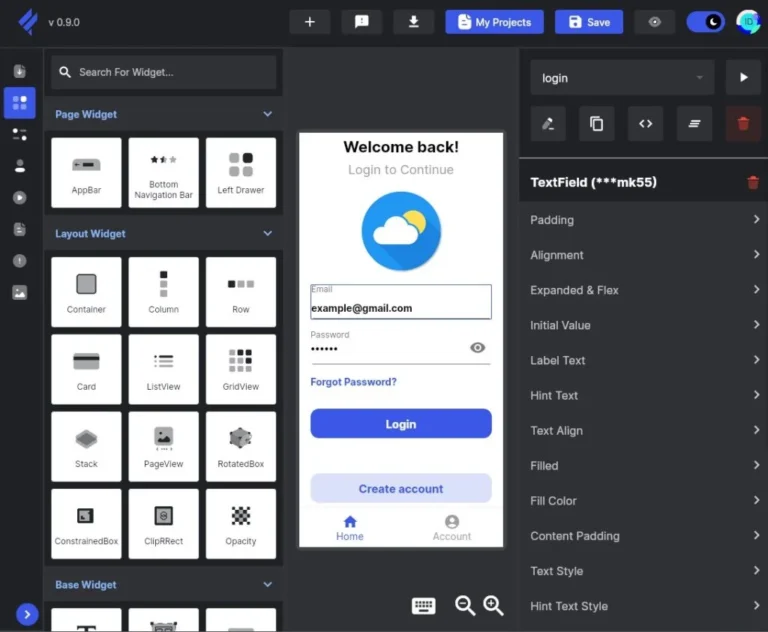Open the login page dropdown

click(622, 77)
